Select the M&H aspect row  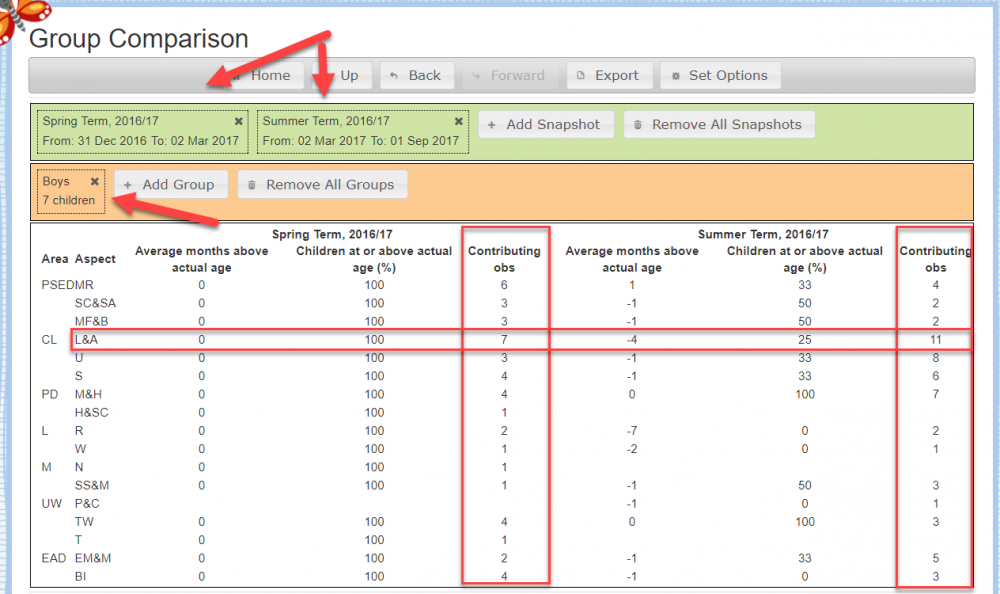pyautogui.click(x=88, y=394)
